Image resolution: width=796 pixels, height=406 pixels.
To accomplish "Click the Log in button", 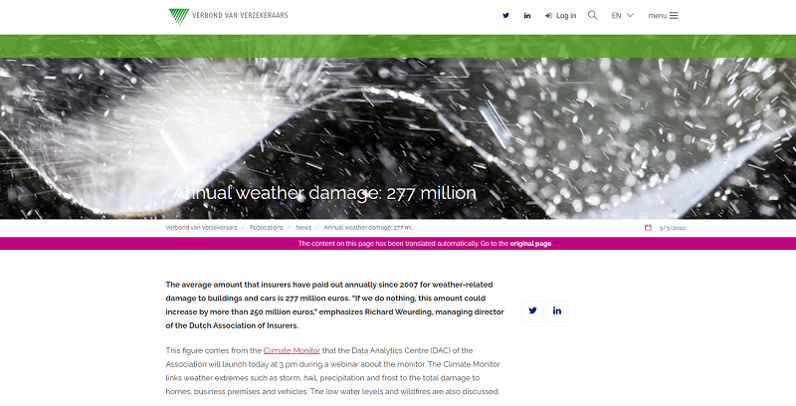I will pyautogui.click(x=560, y=15).
